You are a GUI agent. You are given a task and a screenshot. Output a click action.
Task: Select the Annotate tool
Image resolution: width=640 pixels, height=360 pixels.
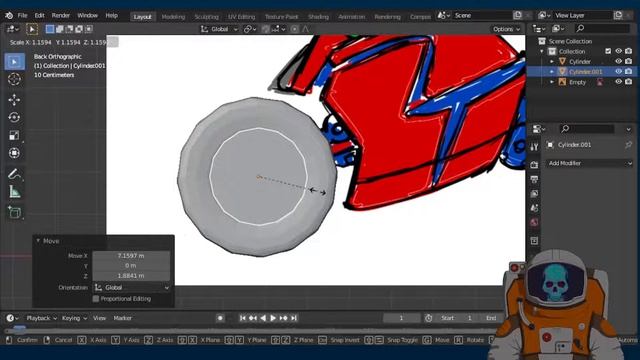click(x=14, y=174)
